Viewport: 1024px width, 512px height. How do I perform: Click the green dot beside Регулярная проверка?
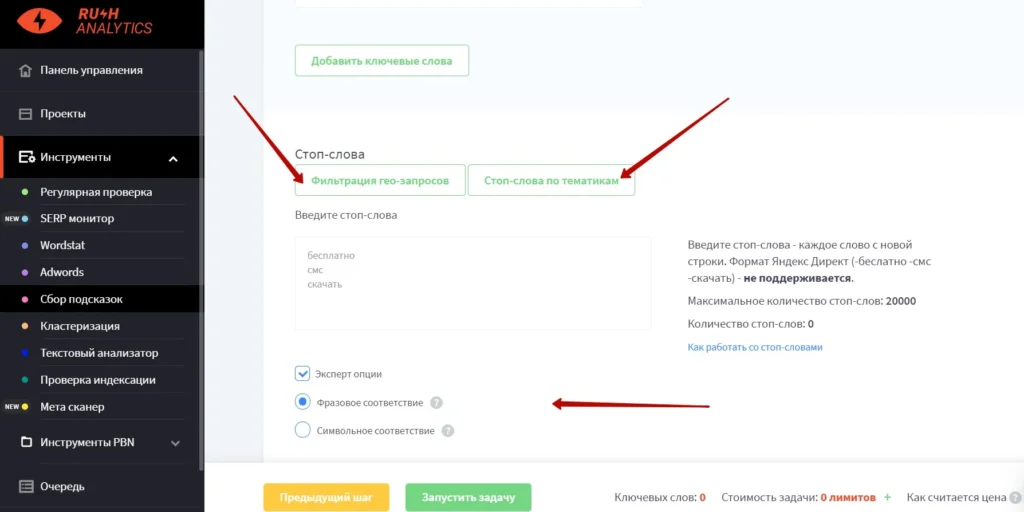point(25,192)
